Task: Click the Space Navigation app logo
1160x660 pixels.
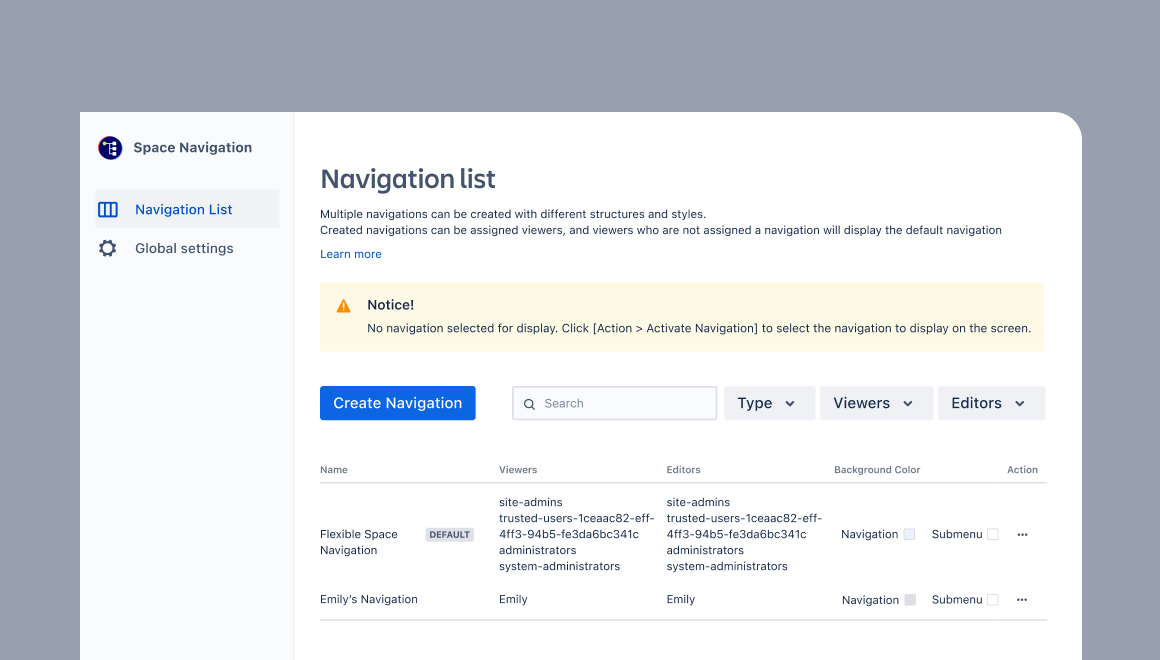Action: [110, 148]
